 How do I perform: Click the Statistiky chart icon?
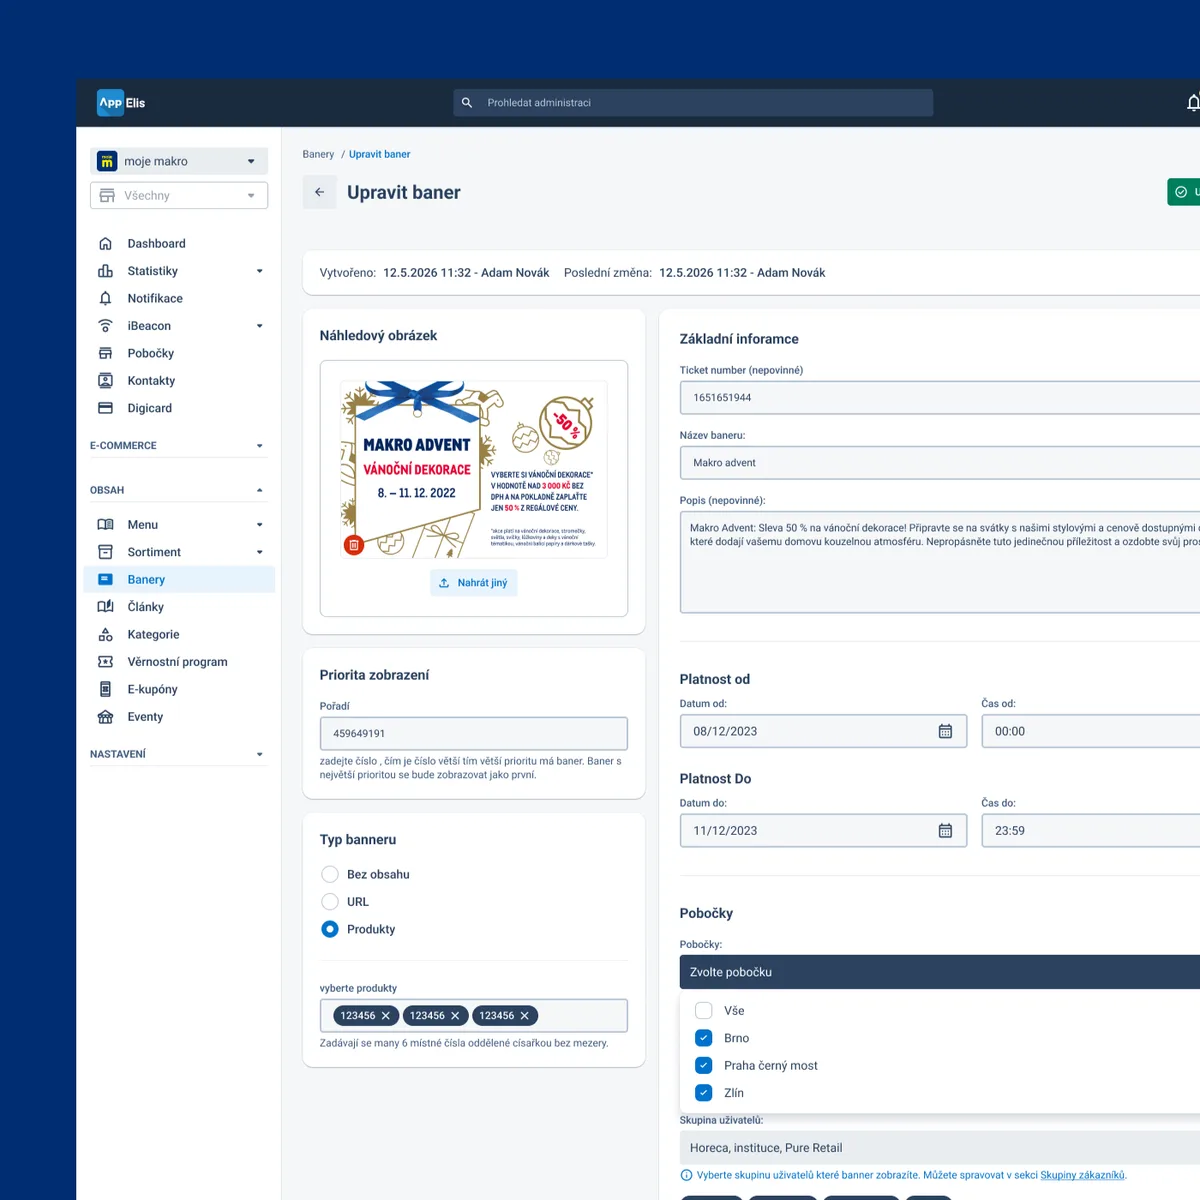(x=105, y=271)
